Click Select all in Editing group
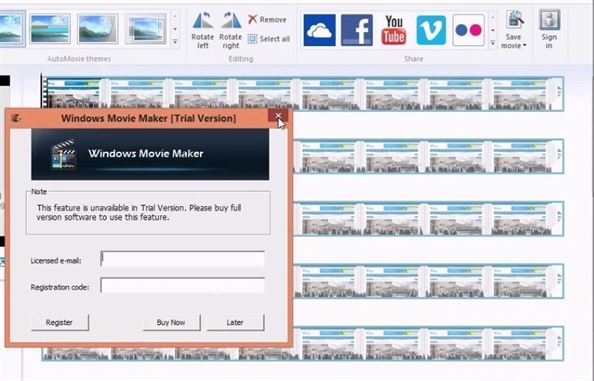The image size is (594, 381). 269,39
